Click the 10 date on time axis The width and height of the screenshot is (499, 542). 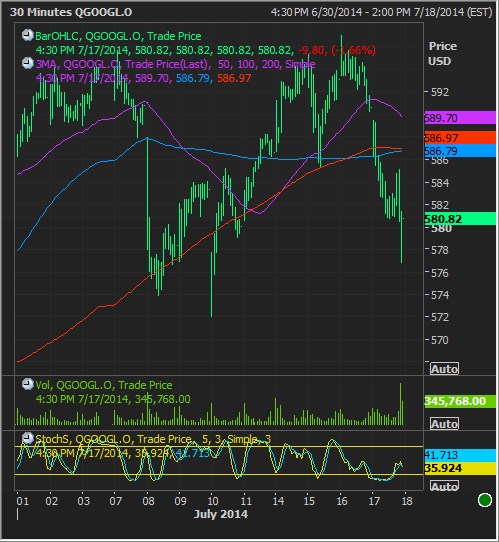(213, 501)
